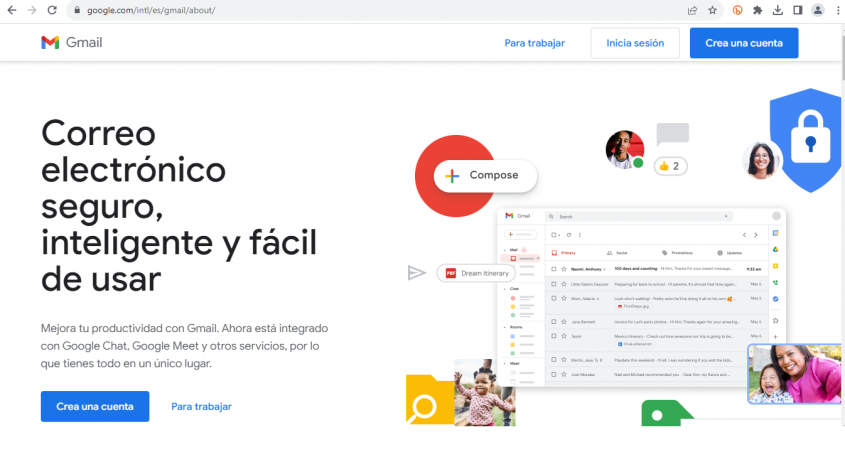Select the Primary tab in the mockup inbox
Image resolution: width=845 pixels, height=462 pixels.
click(564, 252)
